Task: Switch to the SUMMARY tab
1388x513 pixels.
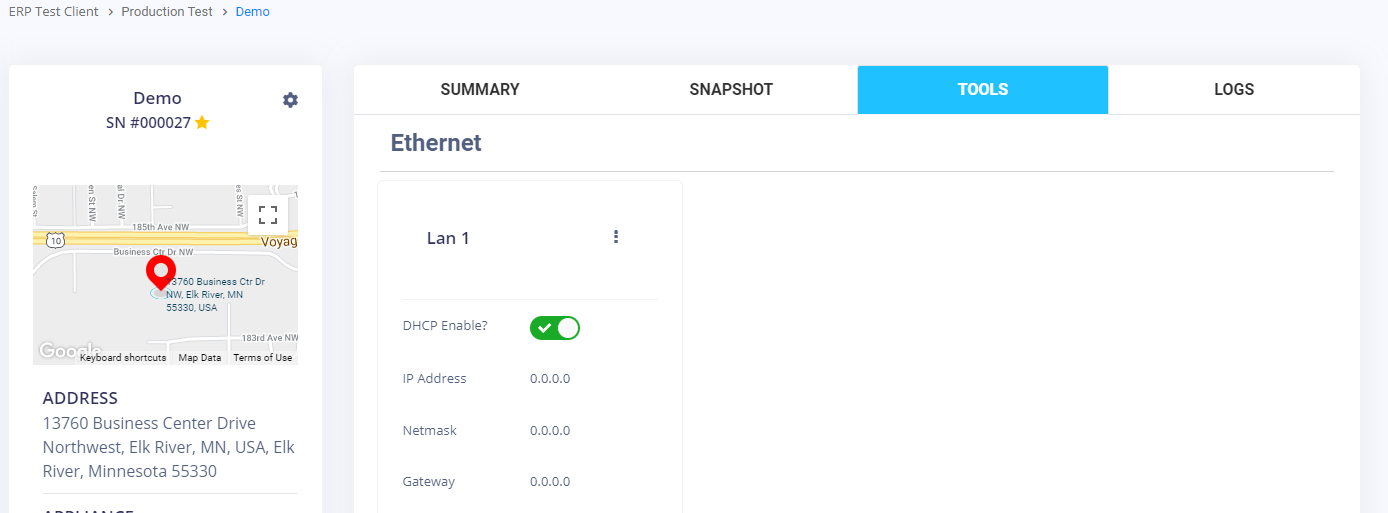Action: pos(480,90)
